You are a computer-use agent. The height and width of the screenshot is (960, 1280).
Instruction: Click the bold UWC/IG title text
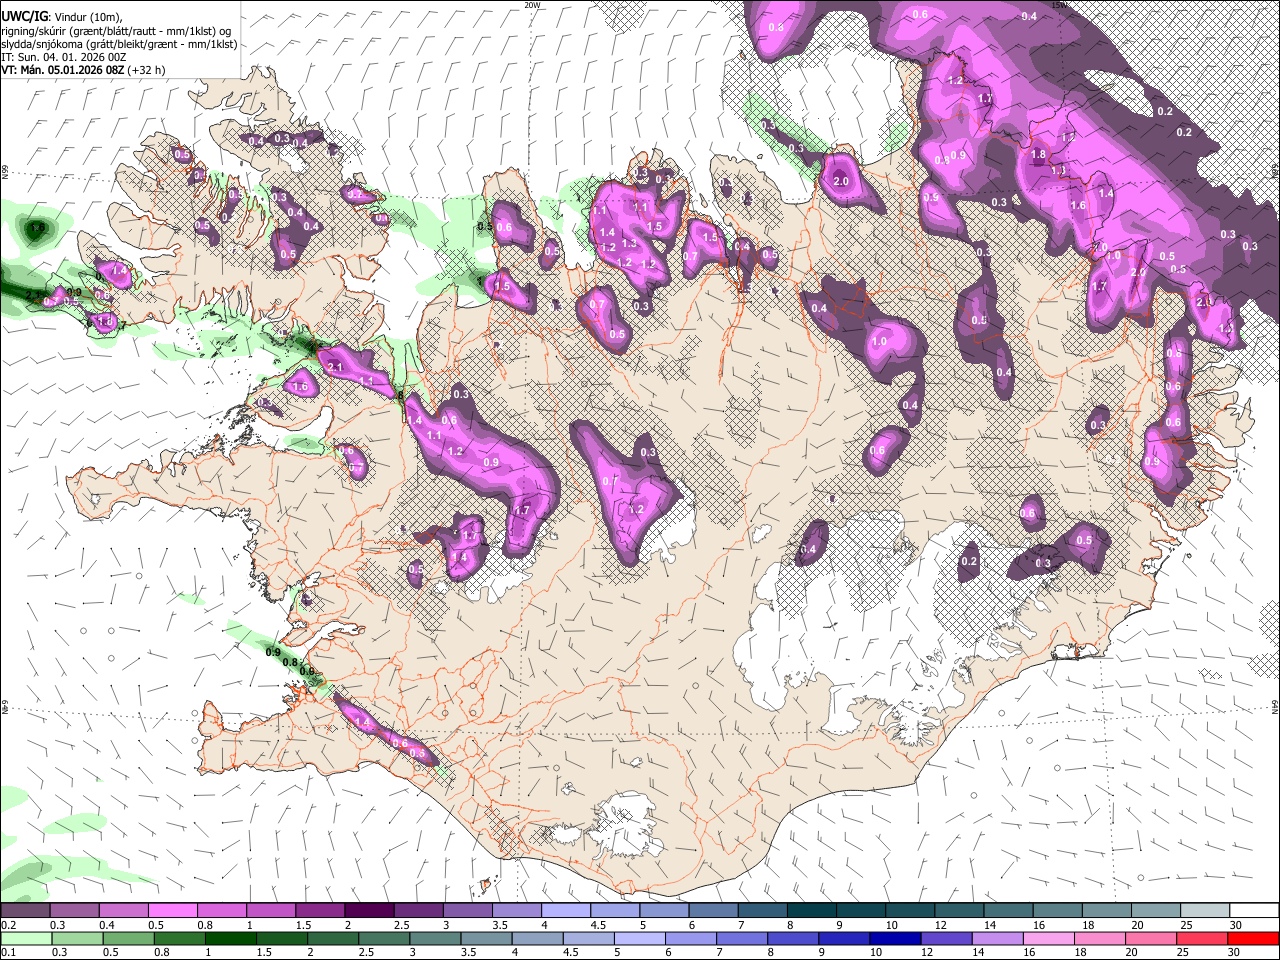pyautogui.click(x=26, y=16)
